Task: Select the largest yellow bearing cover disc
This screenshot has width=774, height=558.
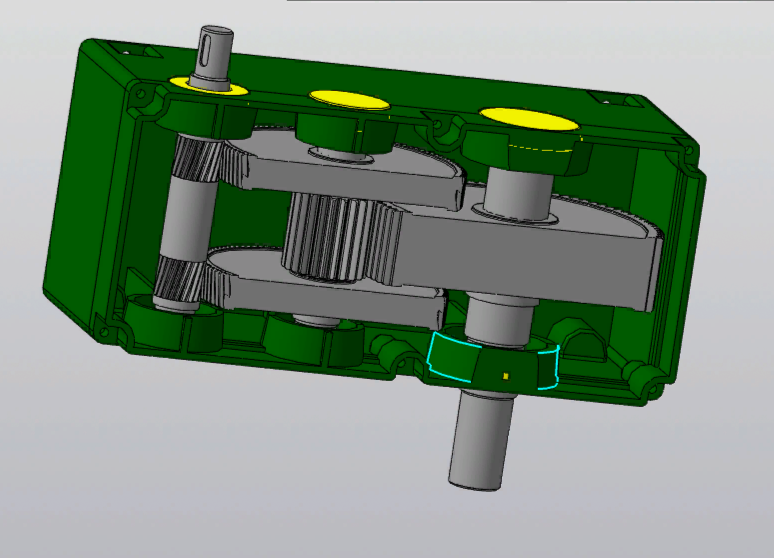Action: click(529, 119)
